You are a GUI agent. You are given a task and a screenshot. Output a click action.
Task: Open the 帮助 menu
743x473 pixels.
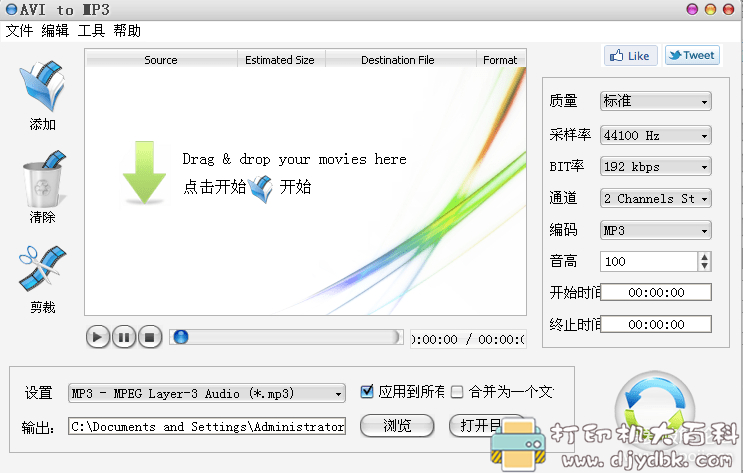click(x=127, y=31)
